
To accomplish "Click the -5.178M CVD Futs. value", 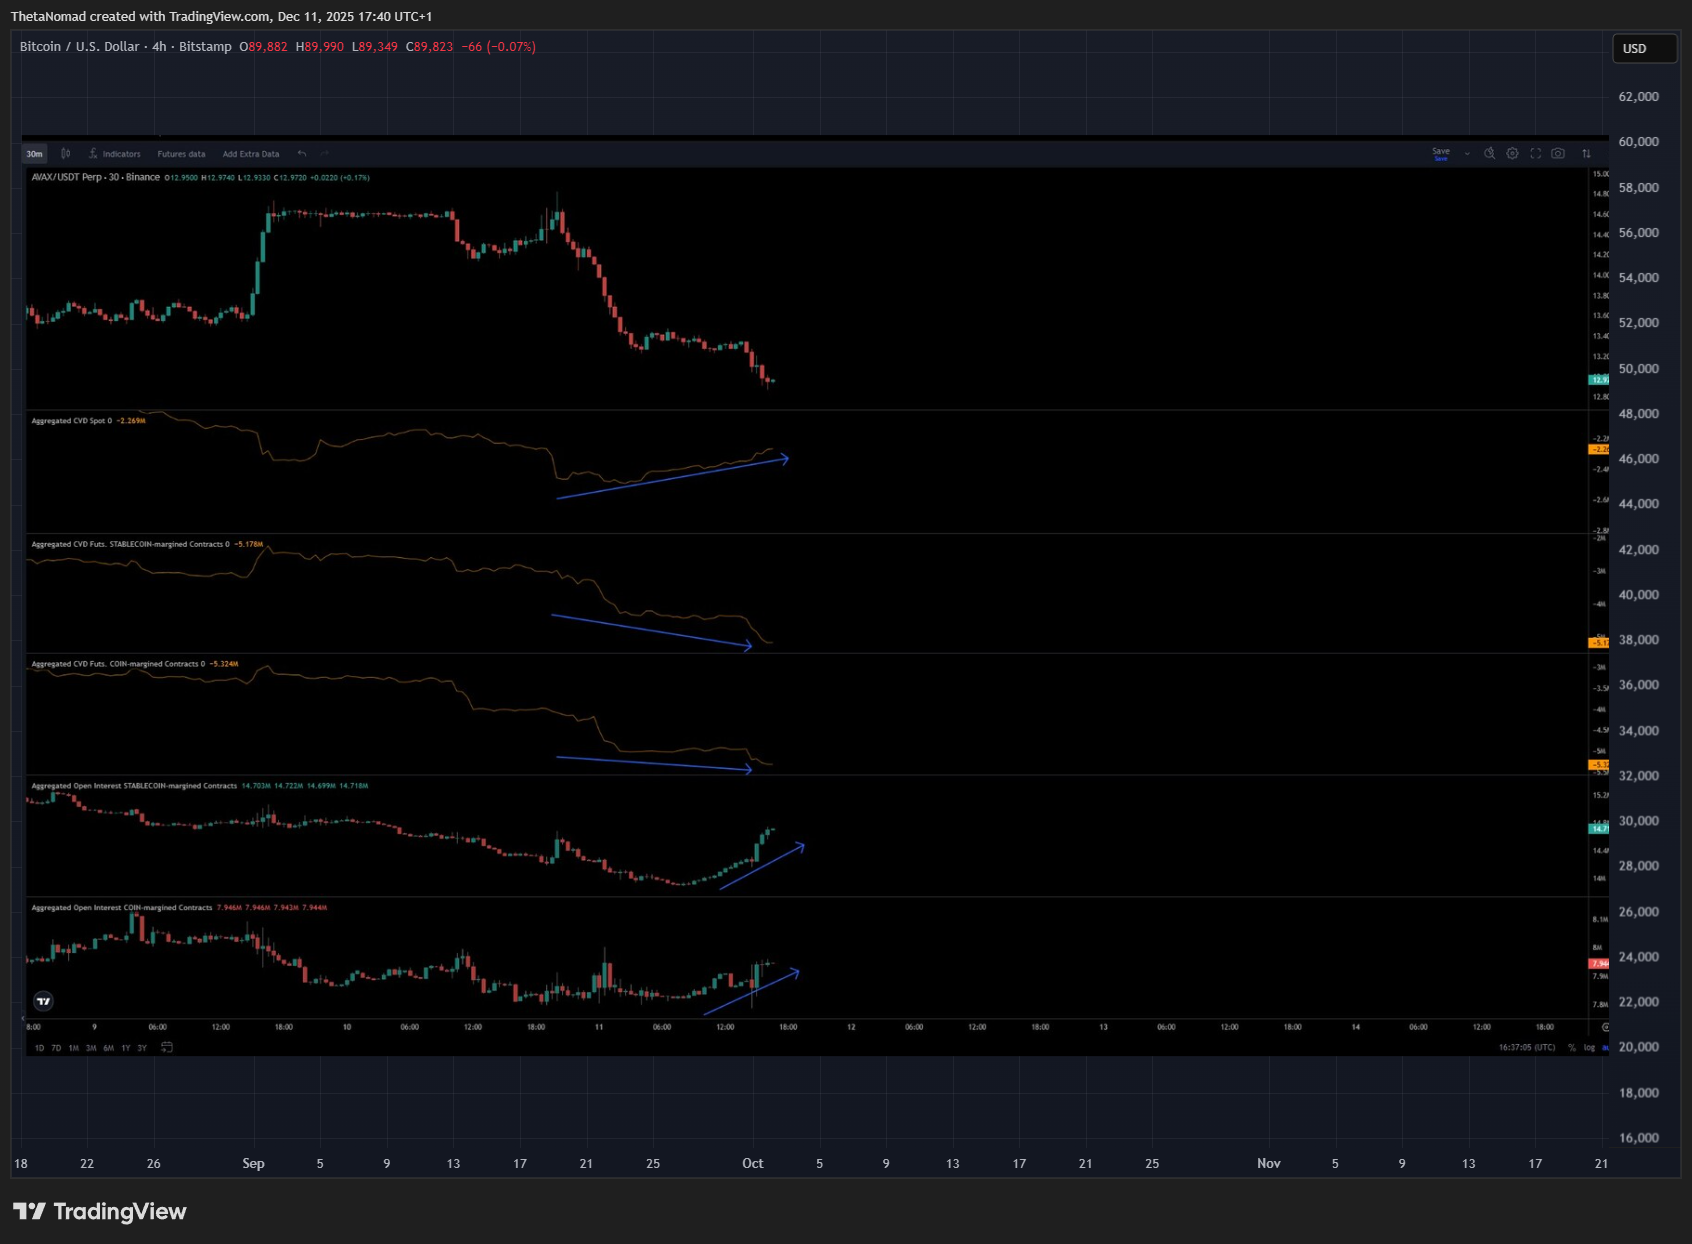I will (249, 544).
